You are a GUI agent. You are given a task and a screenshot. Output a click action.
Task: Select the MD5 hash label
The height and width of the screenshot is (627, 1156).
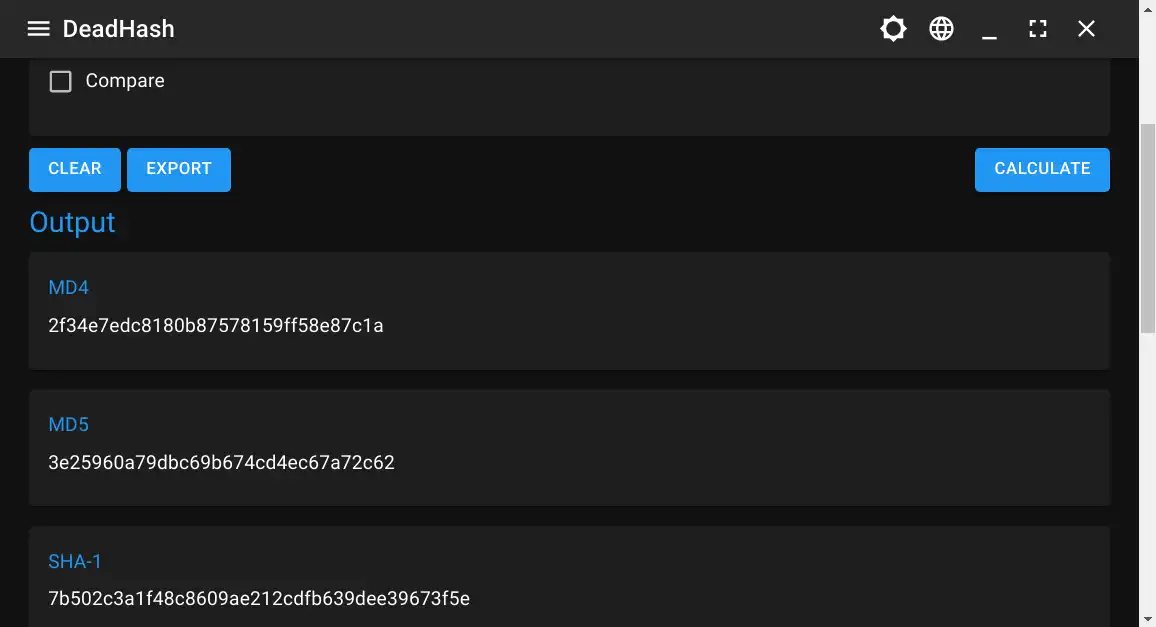point(69,424)
